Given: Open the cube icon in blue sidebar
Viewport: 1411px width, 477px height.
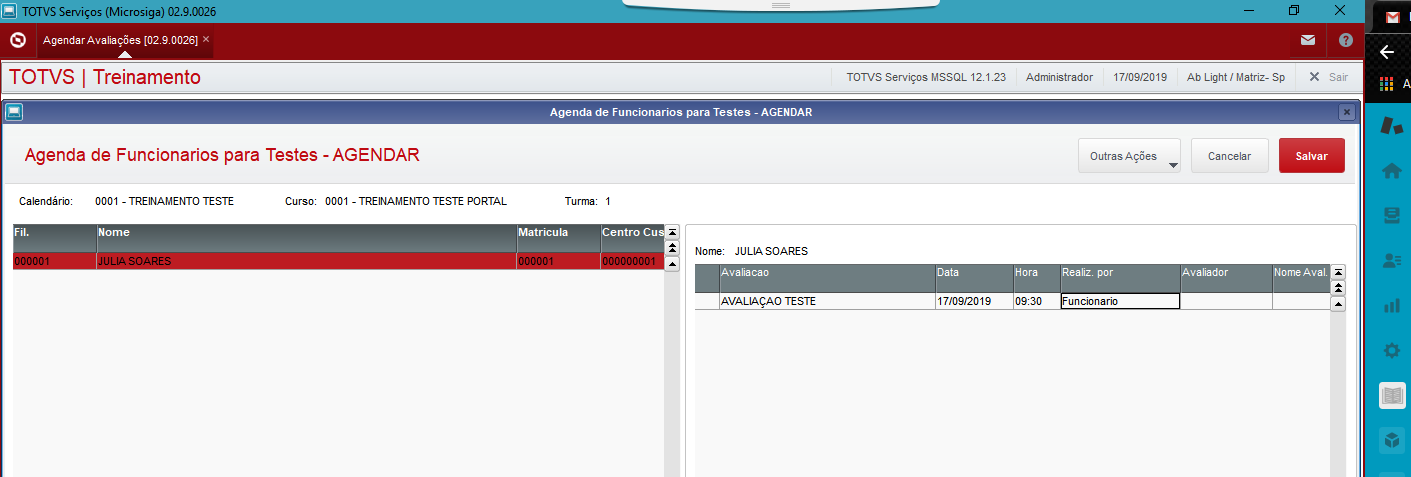Looking at the screenshot, I should tap(1391, 440).
